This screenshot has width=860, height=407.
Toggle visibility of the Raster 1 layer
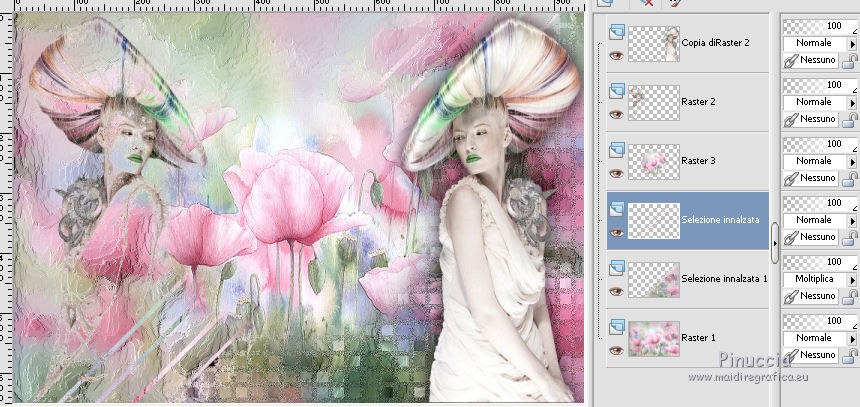pos(616,351)
